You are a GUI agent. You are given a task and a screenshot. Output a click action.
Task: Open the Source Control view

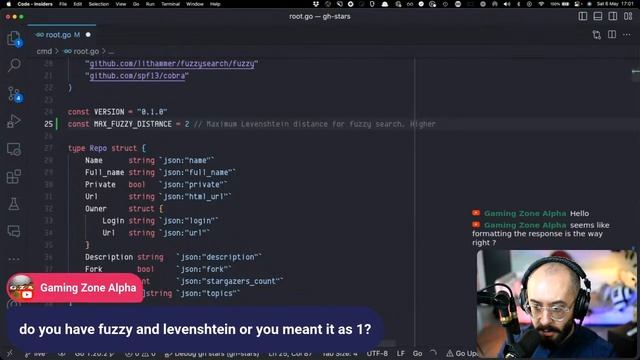coord(14,94)
